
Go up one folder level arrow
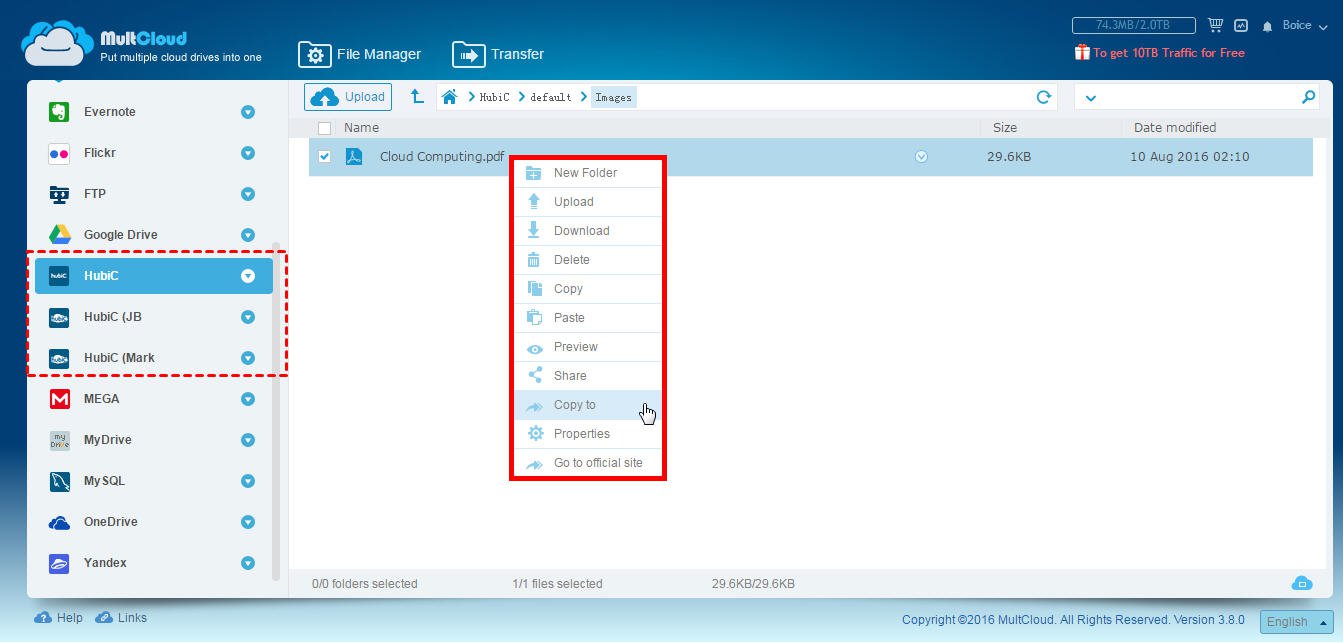point(417,97)
